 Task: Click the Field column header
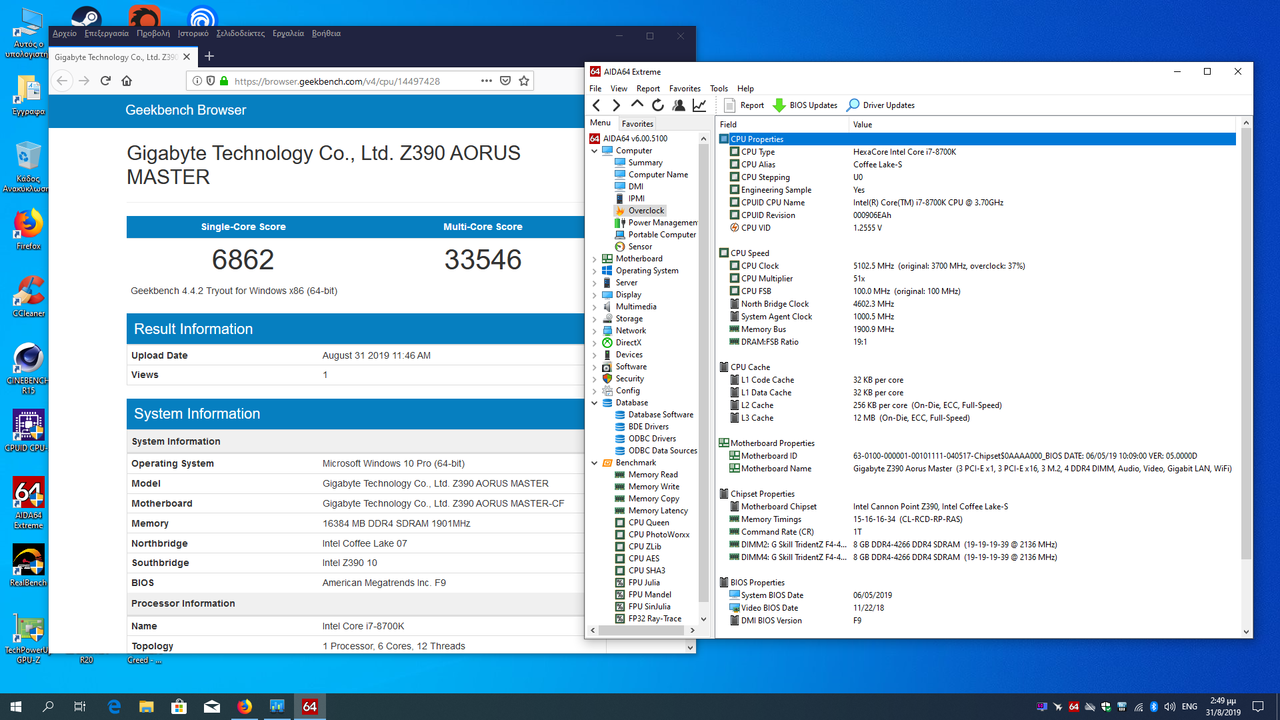(783, 125)
